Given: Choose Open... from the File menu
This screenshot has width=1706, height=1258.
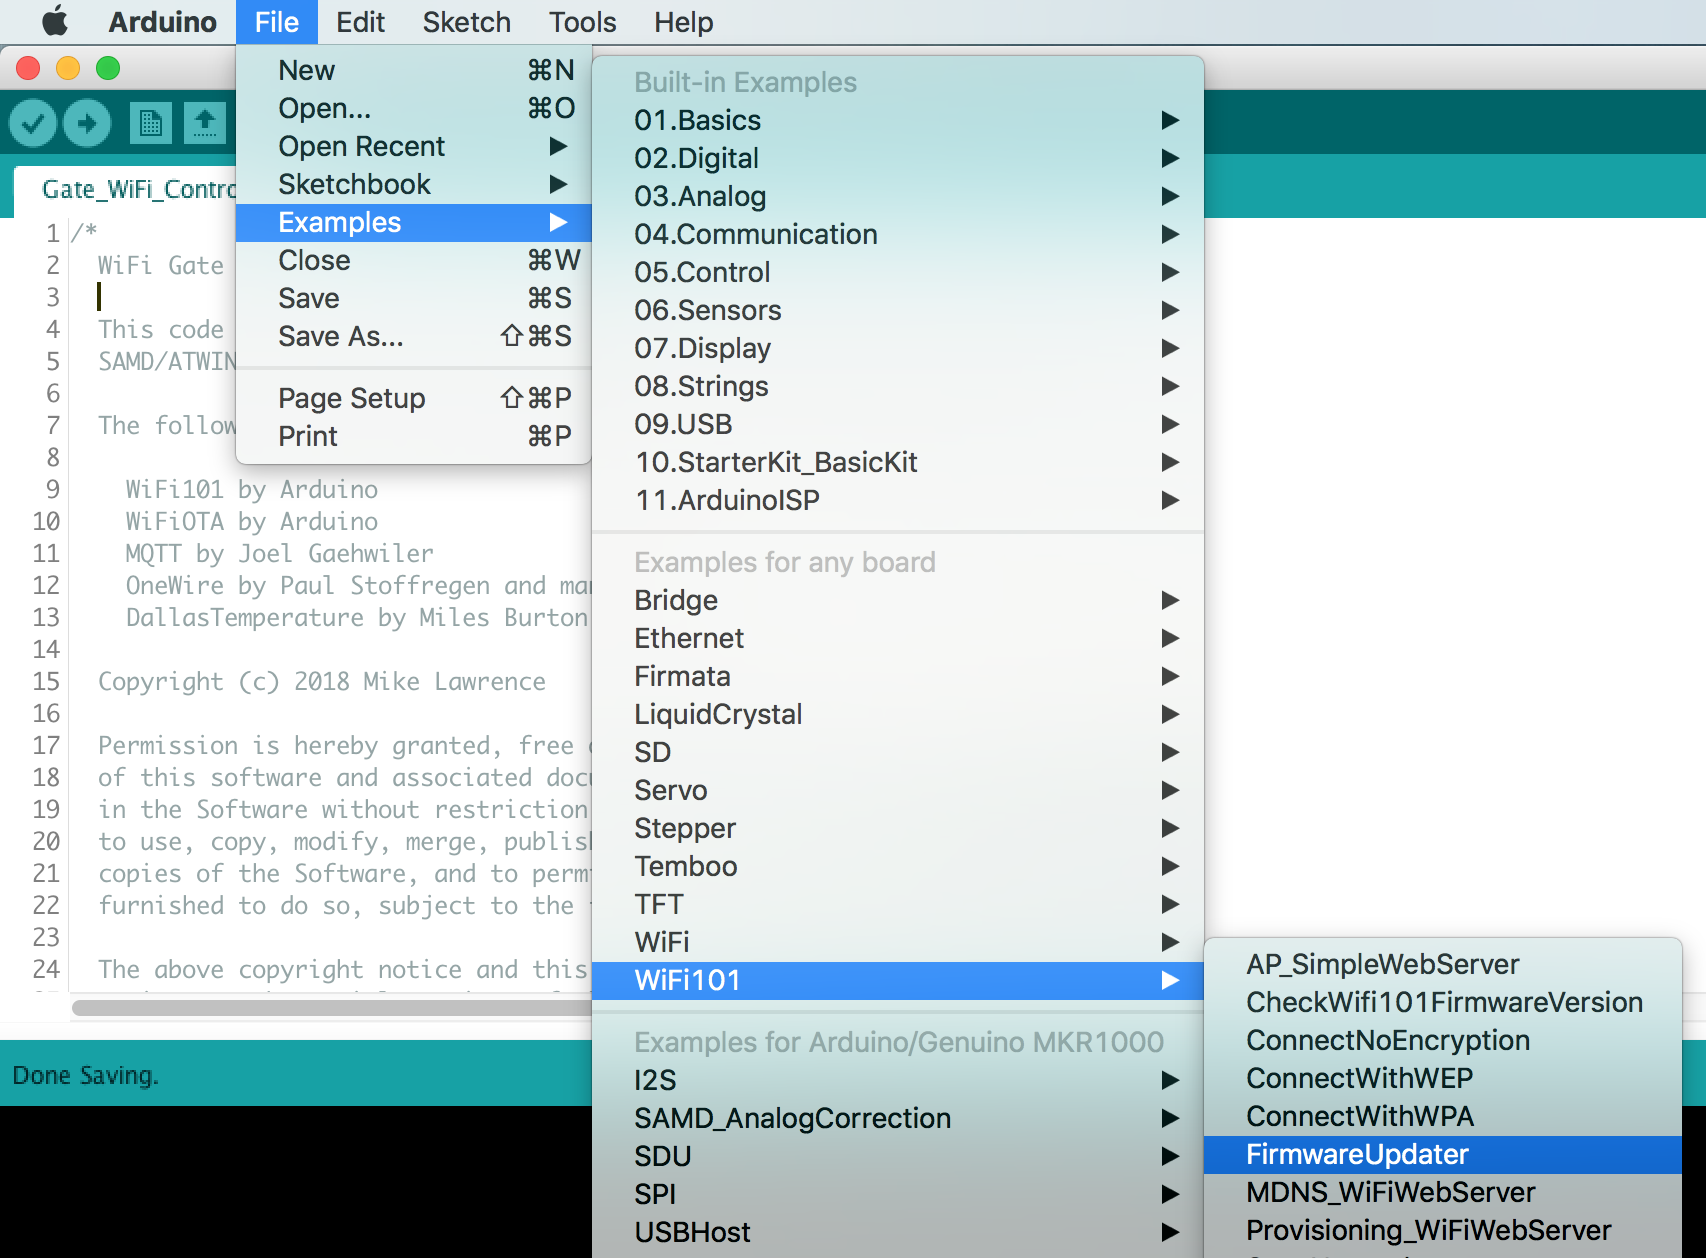Looking at the screenshot, I should pos(414,108).
